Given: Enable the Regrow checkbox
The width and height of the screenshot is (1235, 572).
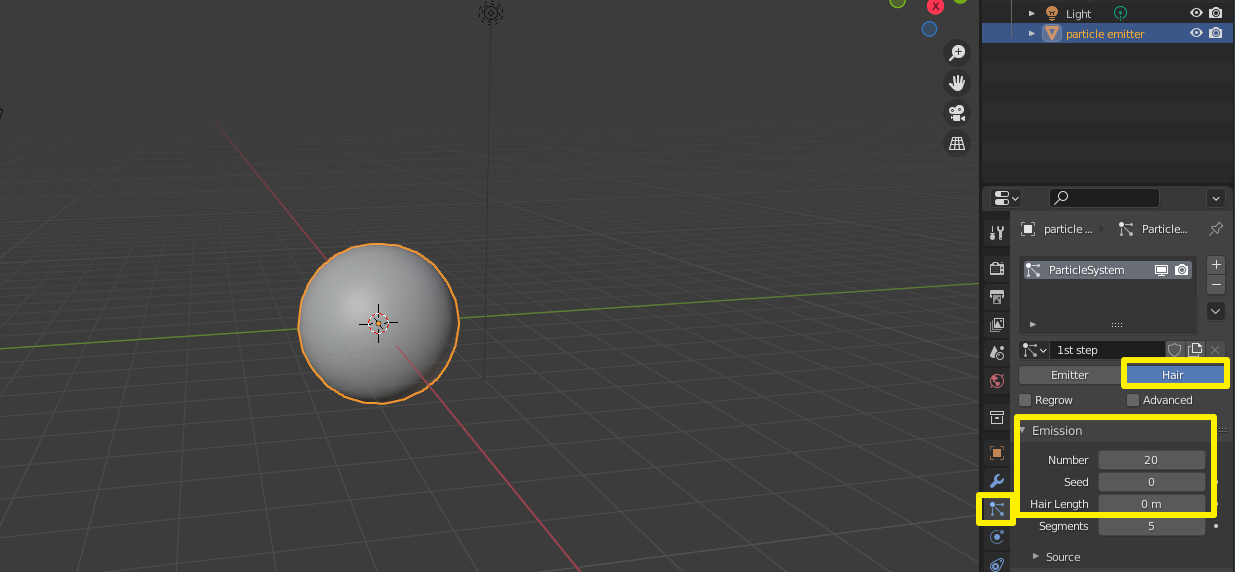Looking at the screenshot, I should [1024, 400].
